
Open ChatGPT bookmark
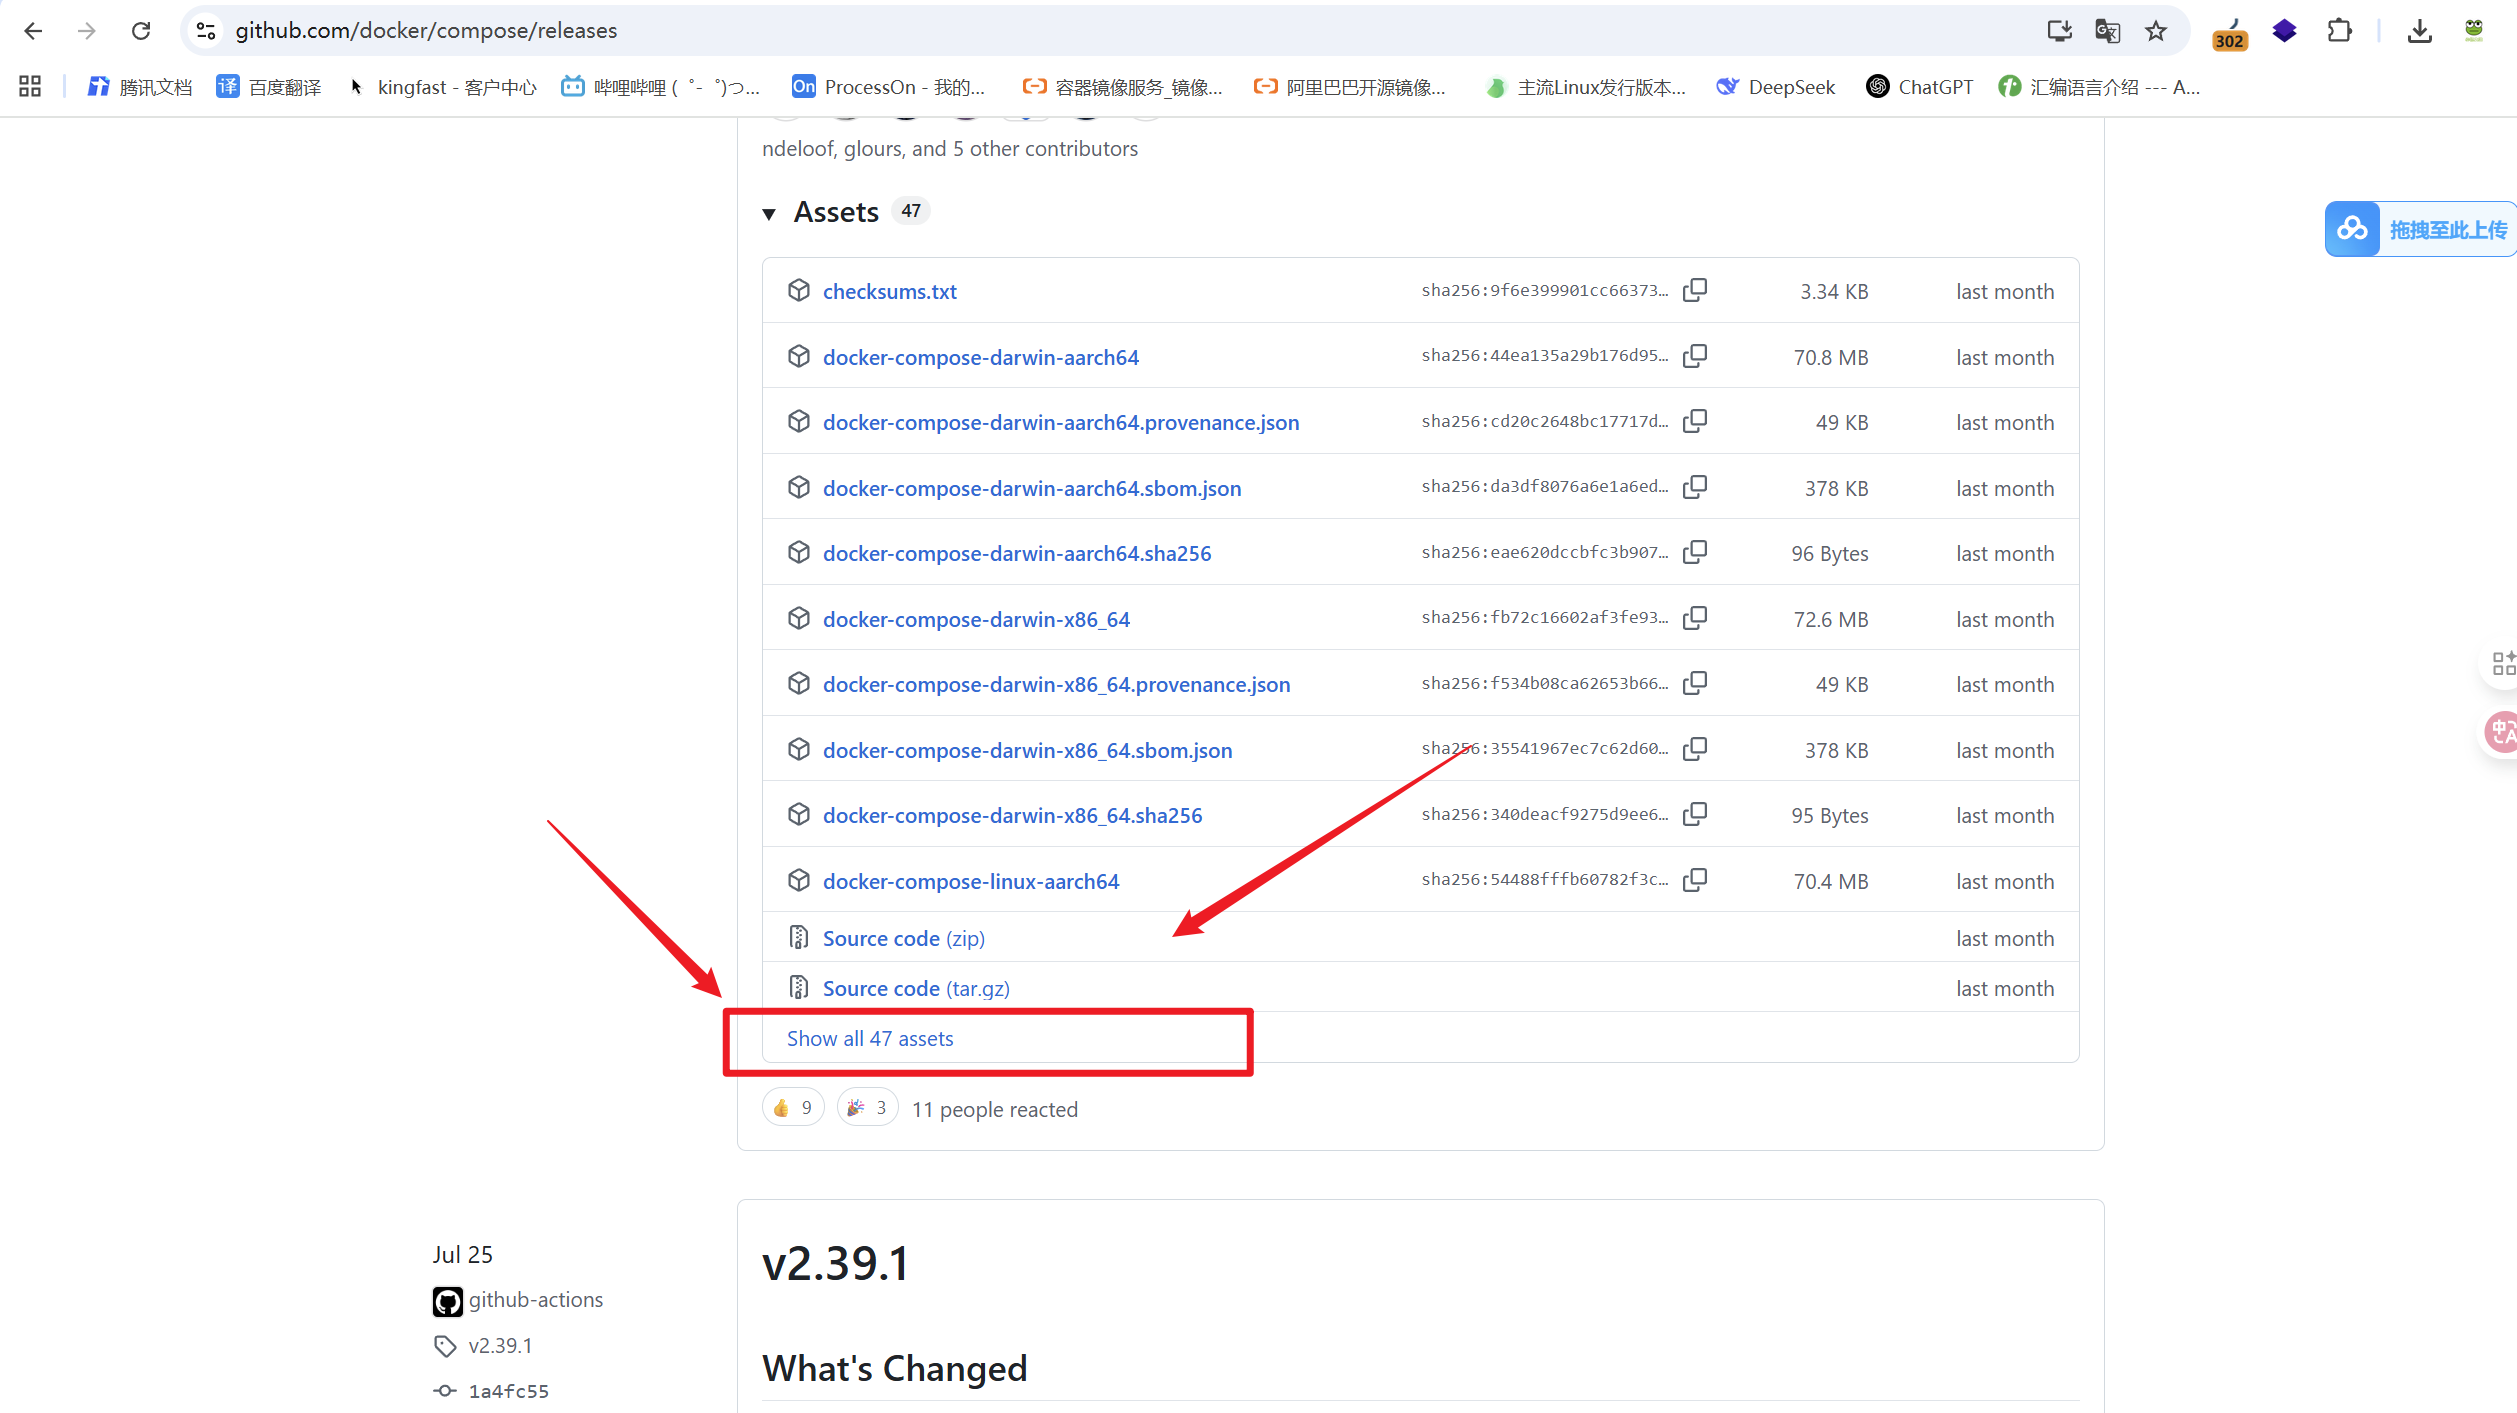tap(1920, 87)
